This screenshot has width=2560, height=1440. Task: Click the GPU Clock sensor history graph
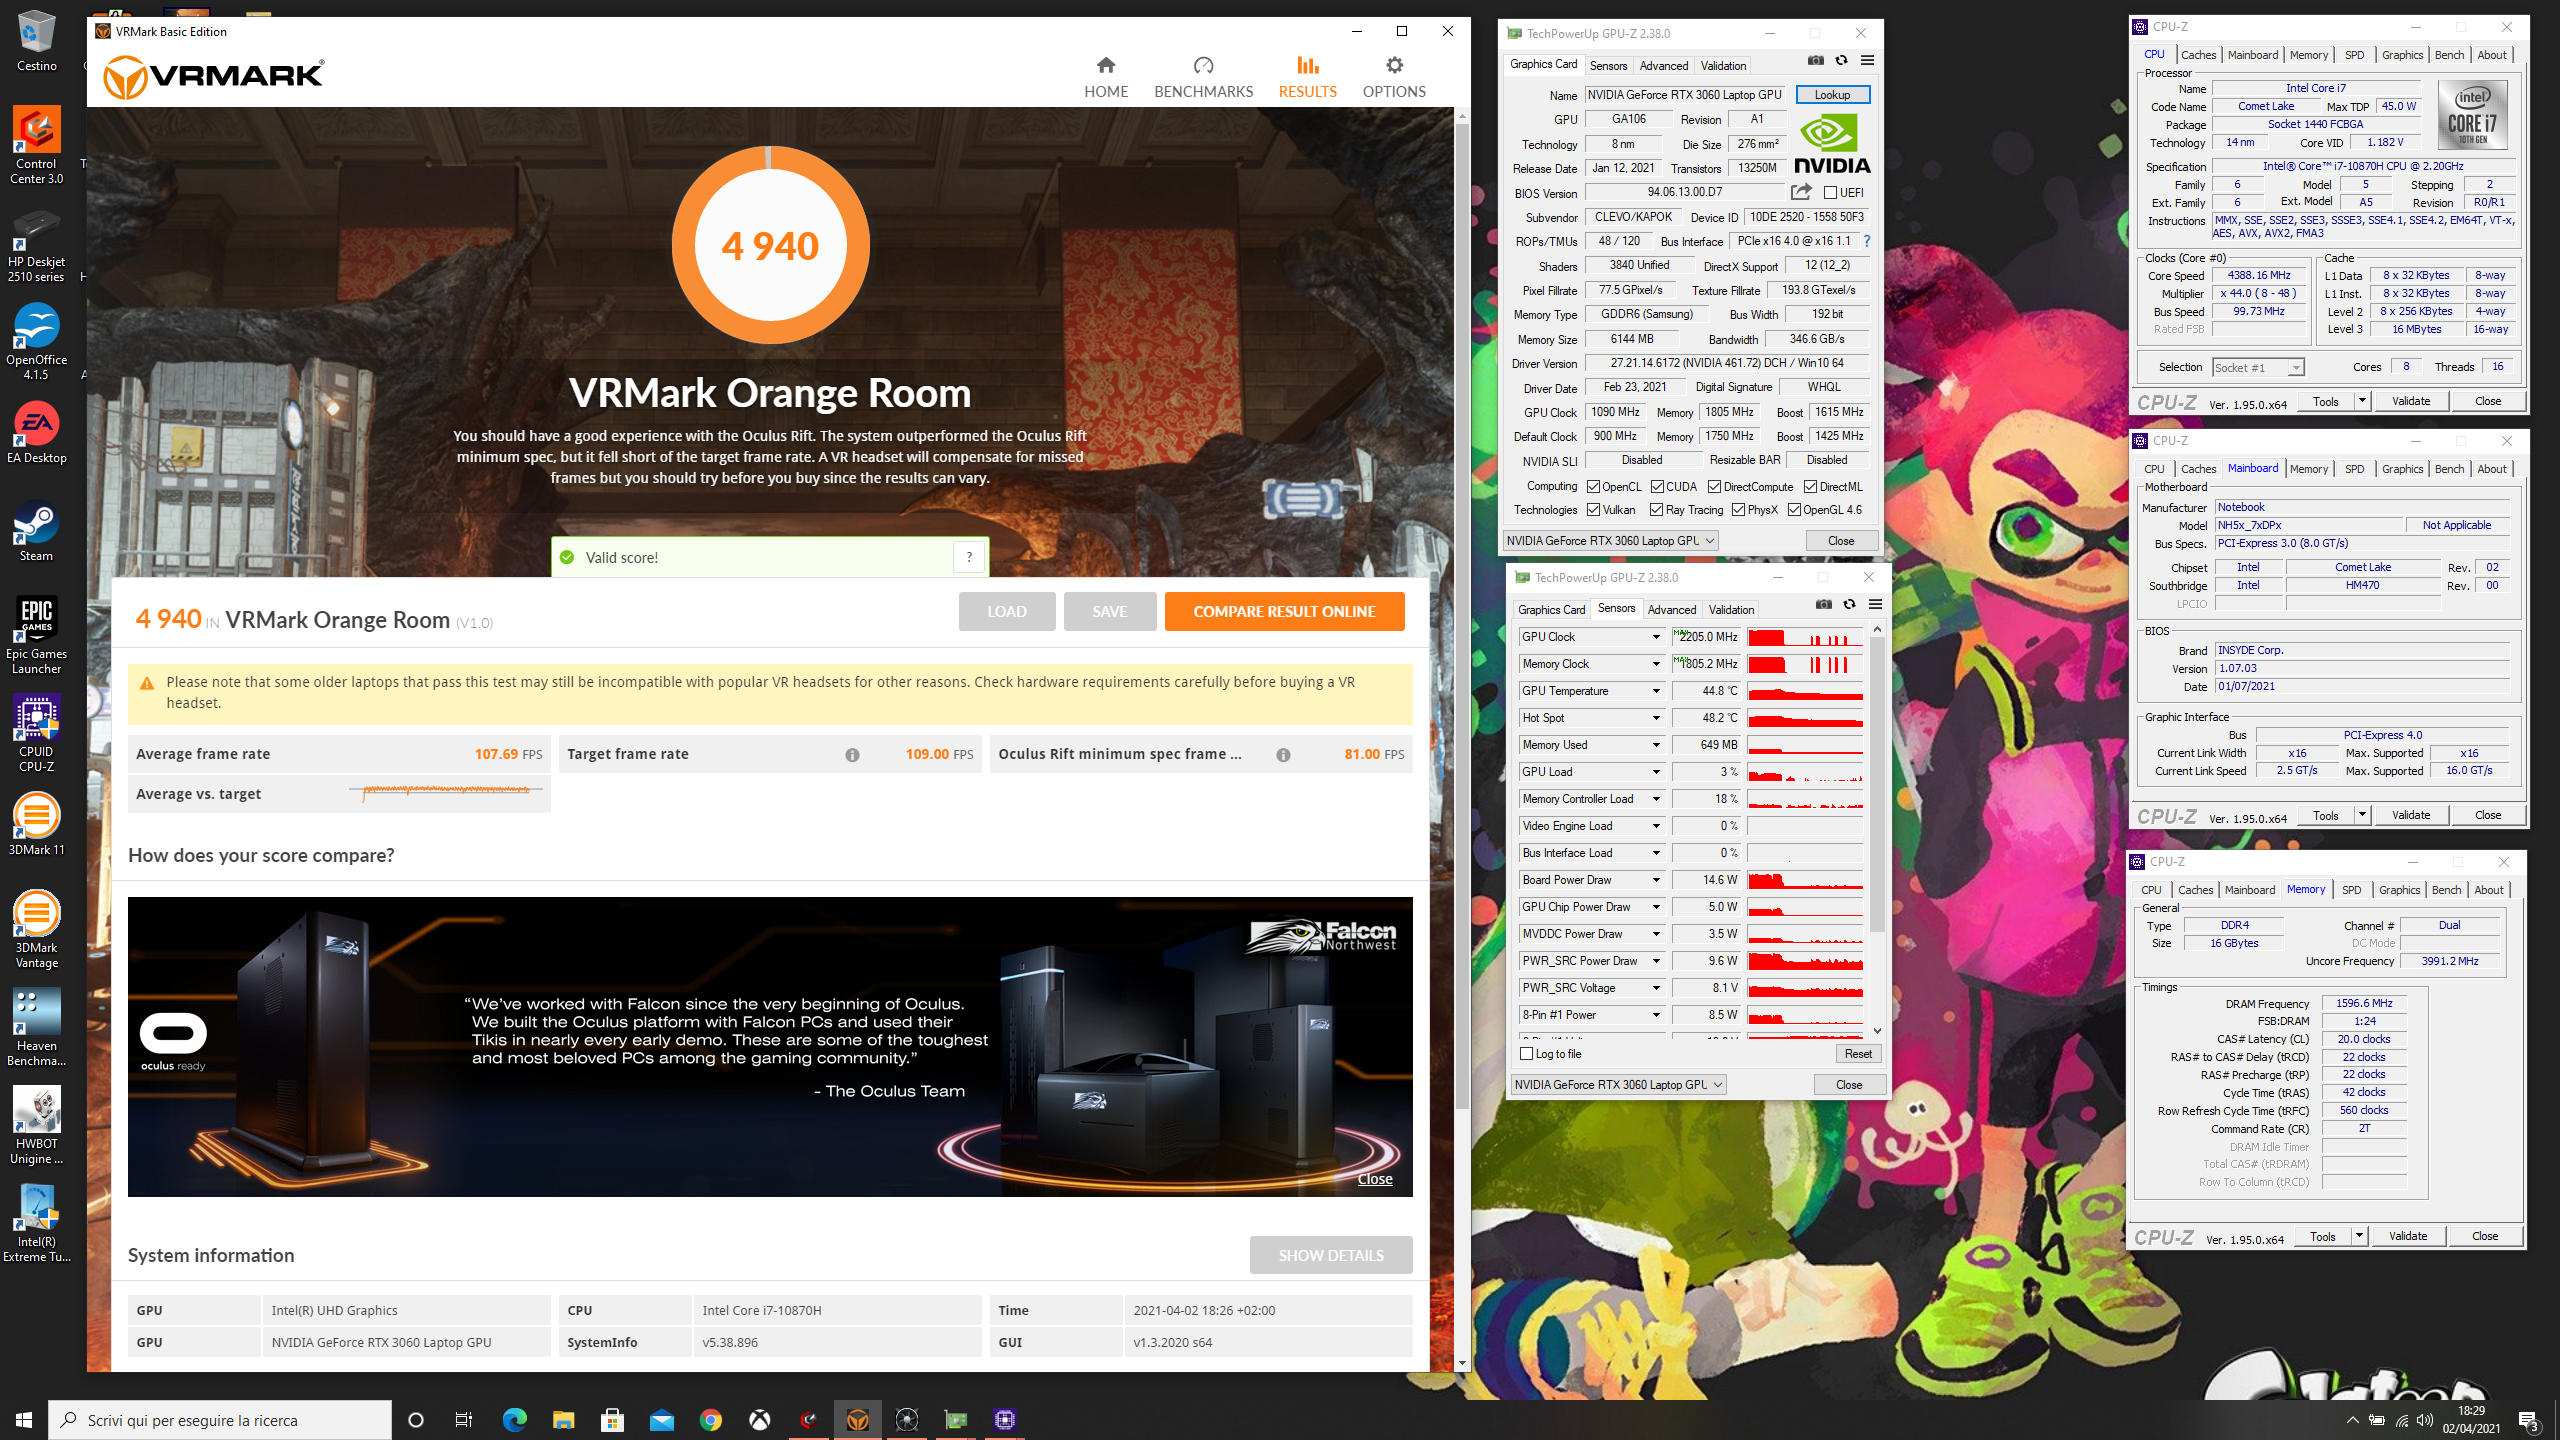(x=1805, y=637)
